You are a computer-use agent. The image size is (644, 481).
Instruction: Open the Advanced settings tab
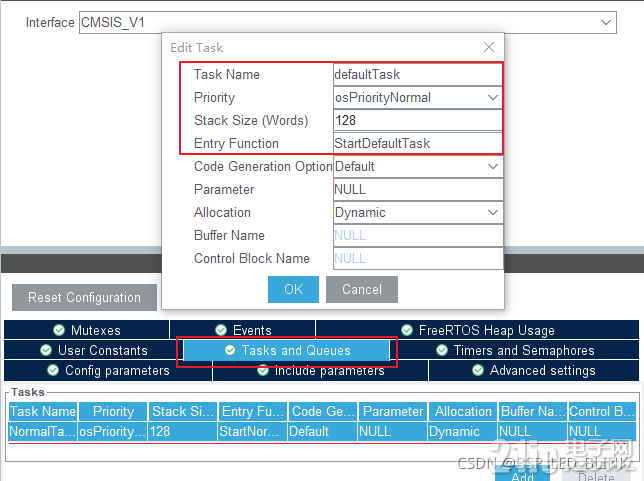click(534, 371)
